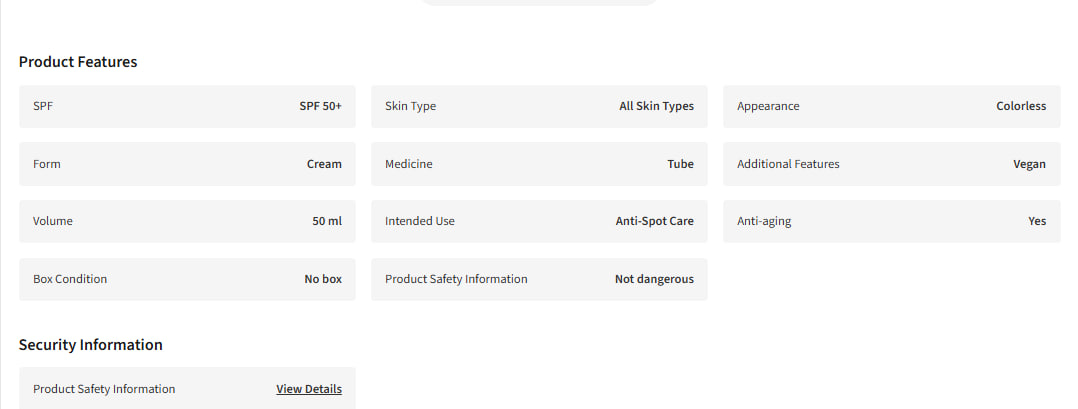
Task: Click the Form Cream feature row
Action: pyautogui.click(x=187, y=164)
